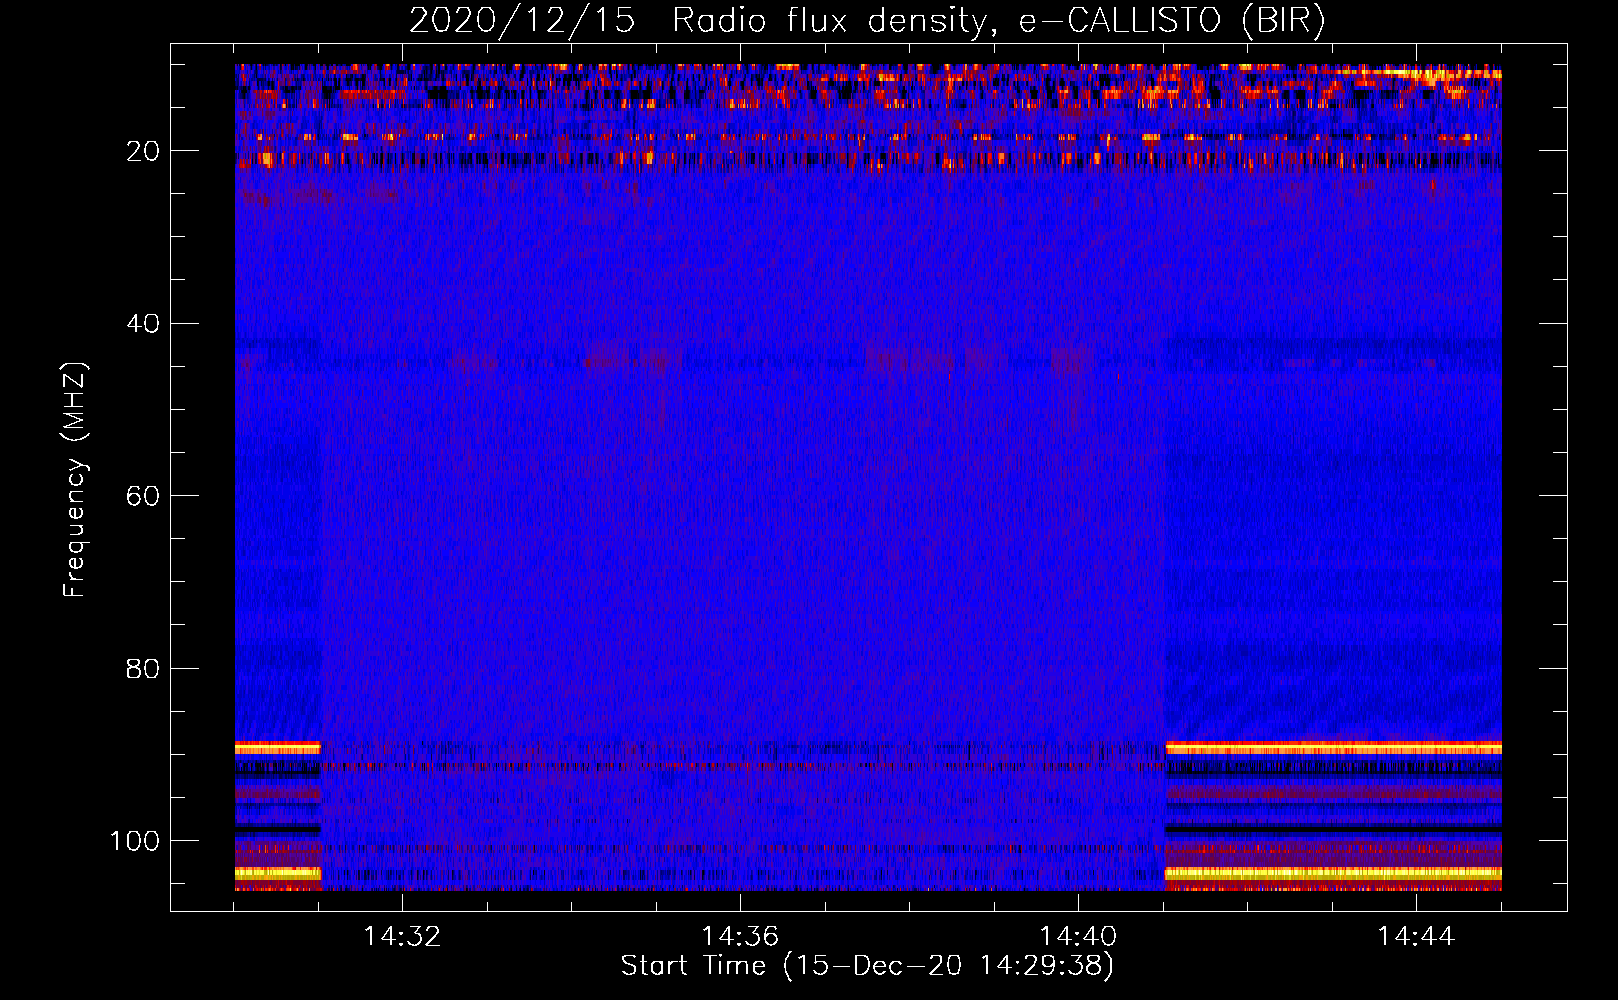Click the 14:36 time tick label
The height and width of the screenshot is (1000, 1618).
(x=740, y=937)
